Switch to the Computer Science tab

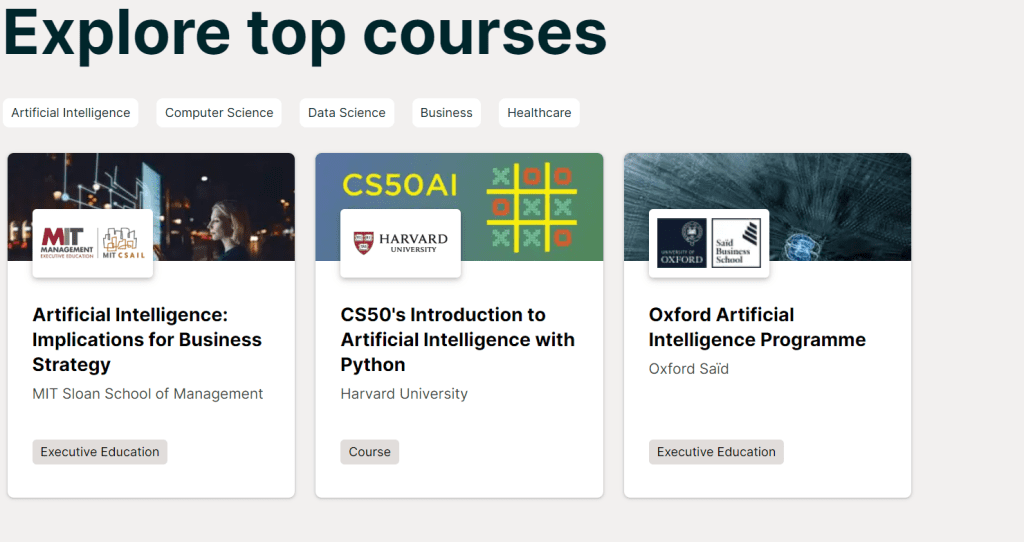pos(219,113)
